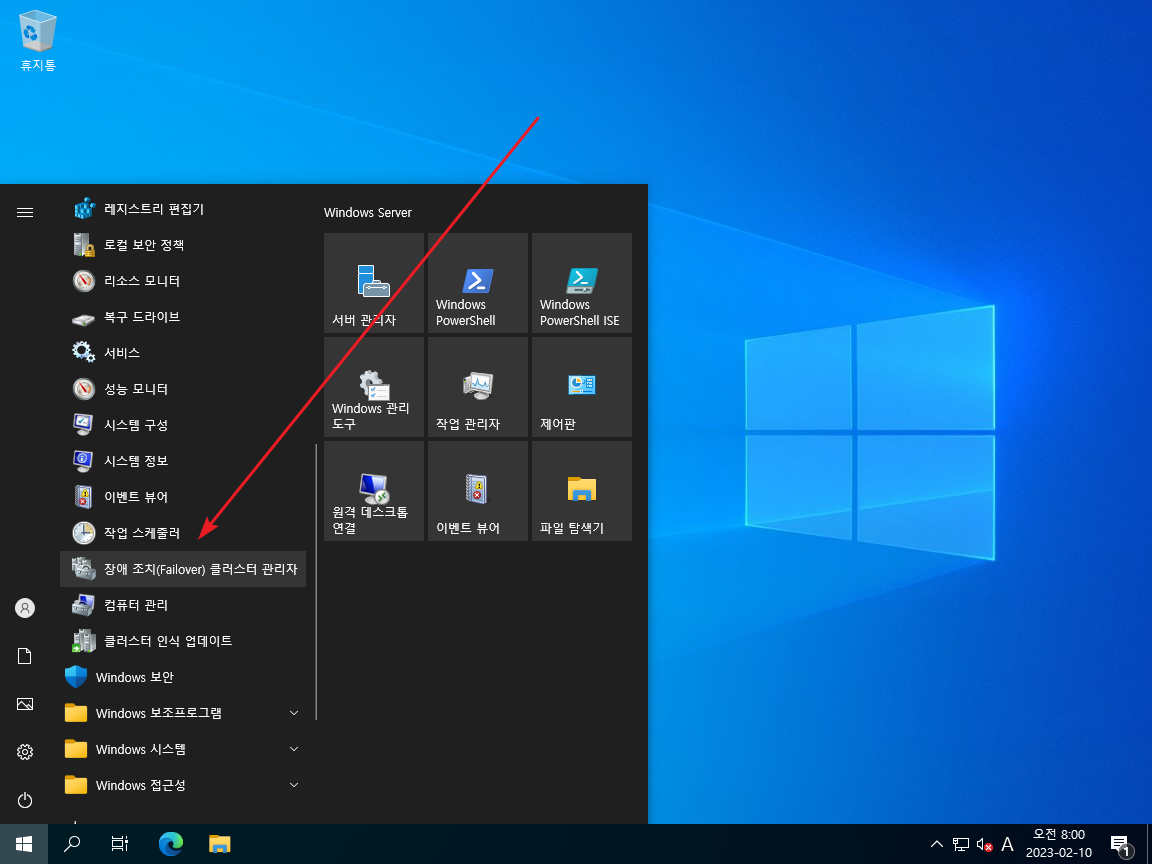Launch 작업 스케줄러
Viewport: 1152px width, 864px height.
point(183,533)
